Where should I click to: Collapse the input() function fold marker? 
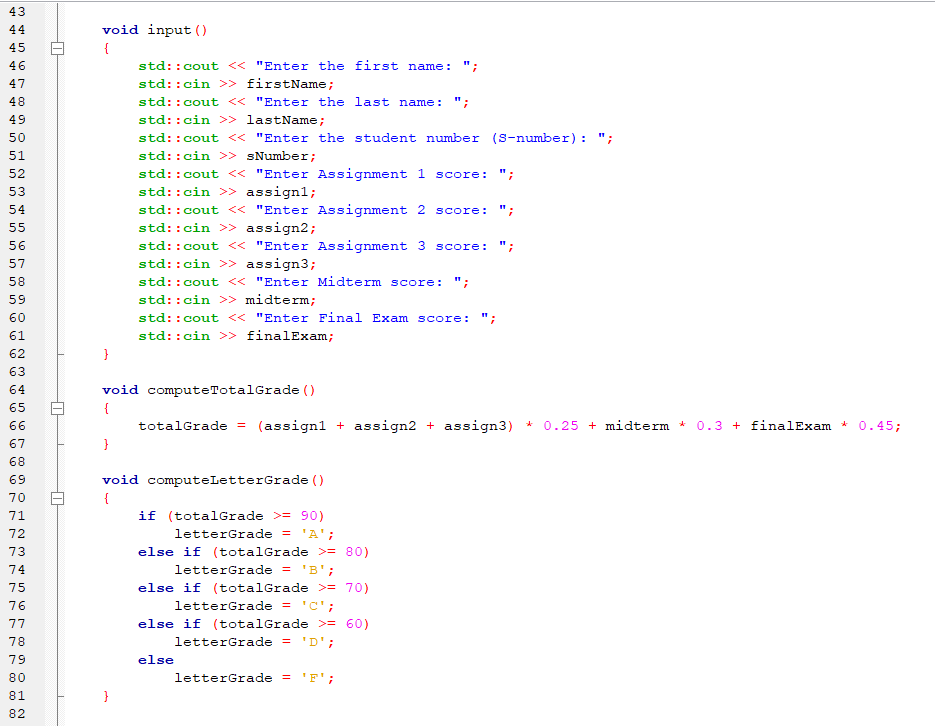point(57,47)
